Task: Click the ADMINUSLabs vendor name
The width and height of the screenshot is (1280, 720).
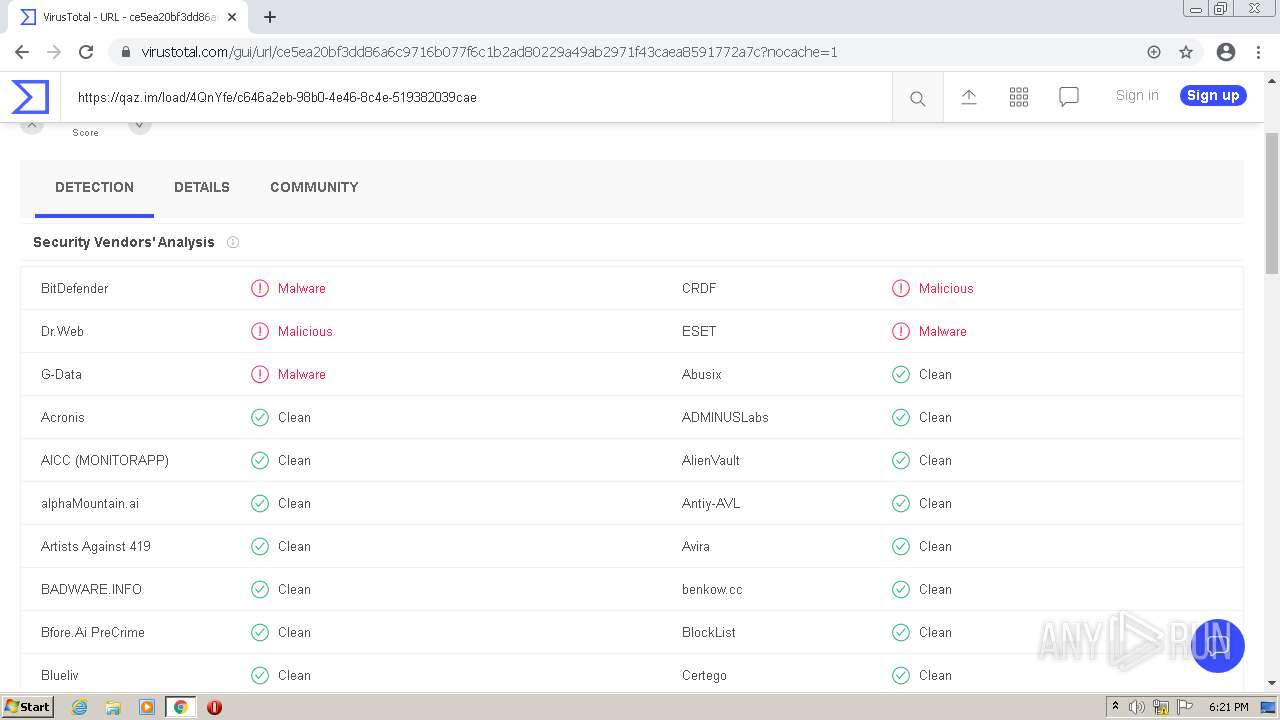Action: coord(725,417)
